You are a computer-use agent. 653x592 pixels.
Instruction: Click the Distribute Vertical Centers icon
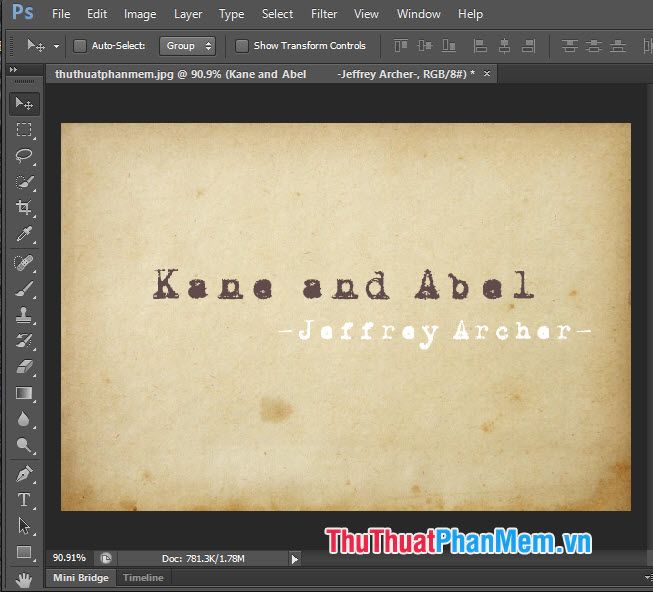(593, 45)
